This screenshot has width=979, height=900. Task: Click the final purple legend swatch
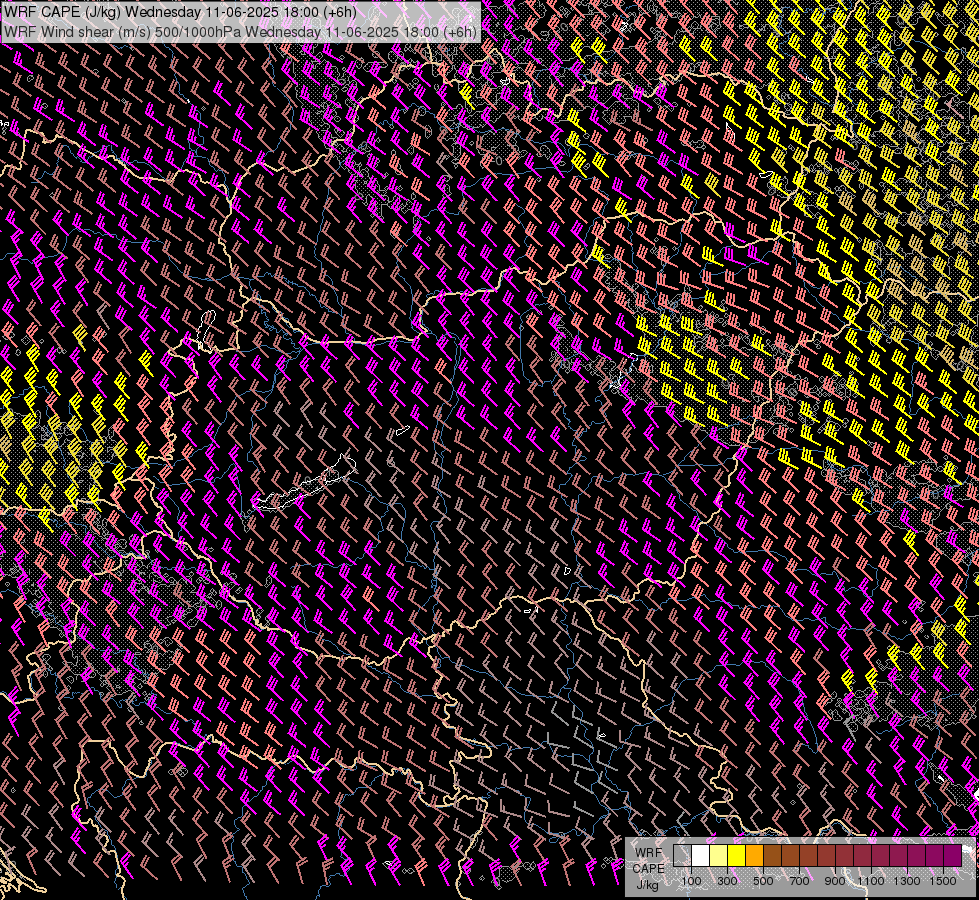(x=953, y=856)
